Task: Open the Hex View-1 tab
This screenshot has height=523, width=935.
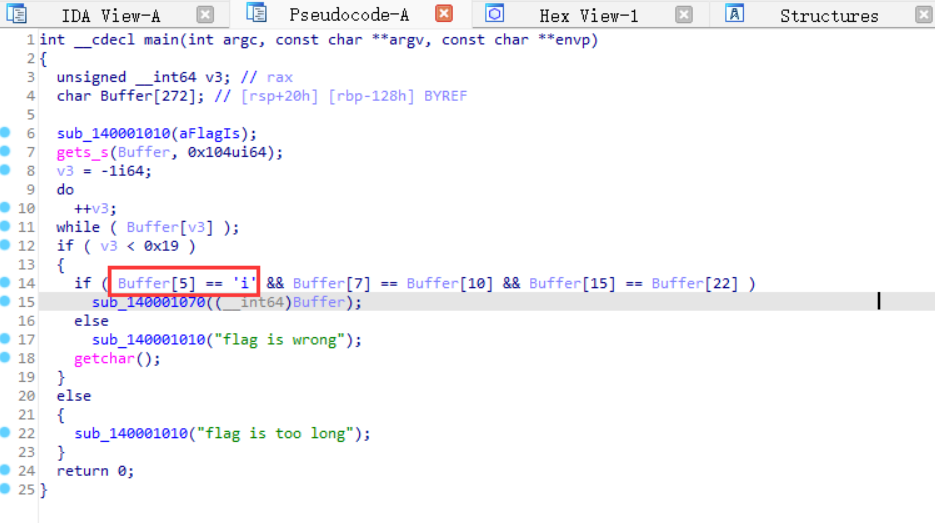Action: pyautogui.click(x=589, y=16)
